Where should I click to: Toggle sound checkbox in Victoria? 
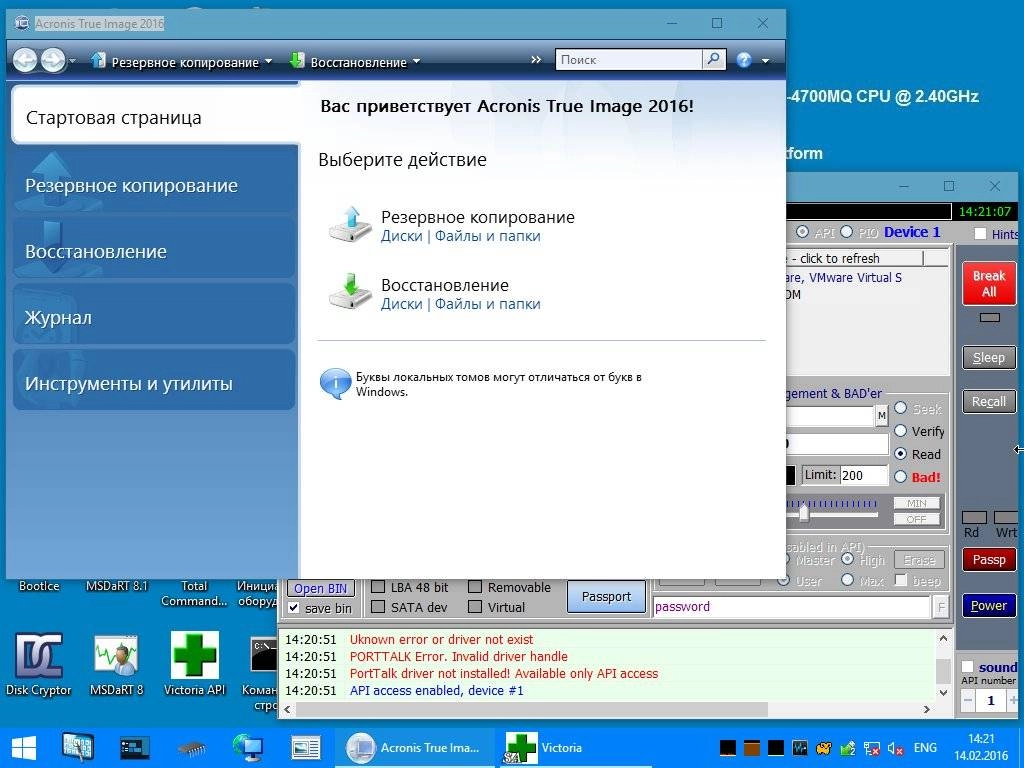pyautogui.click(x=968, y=667)
